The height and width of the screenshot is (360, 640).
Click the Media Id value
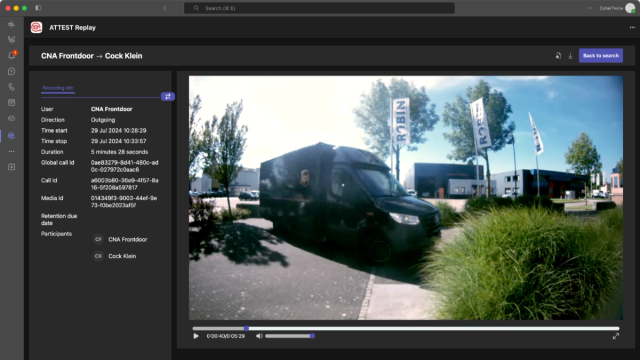(124, 202)
